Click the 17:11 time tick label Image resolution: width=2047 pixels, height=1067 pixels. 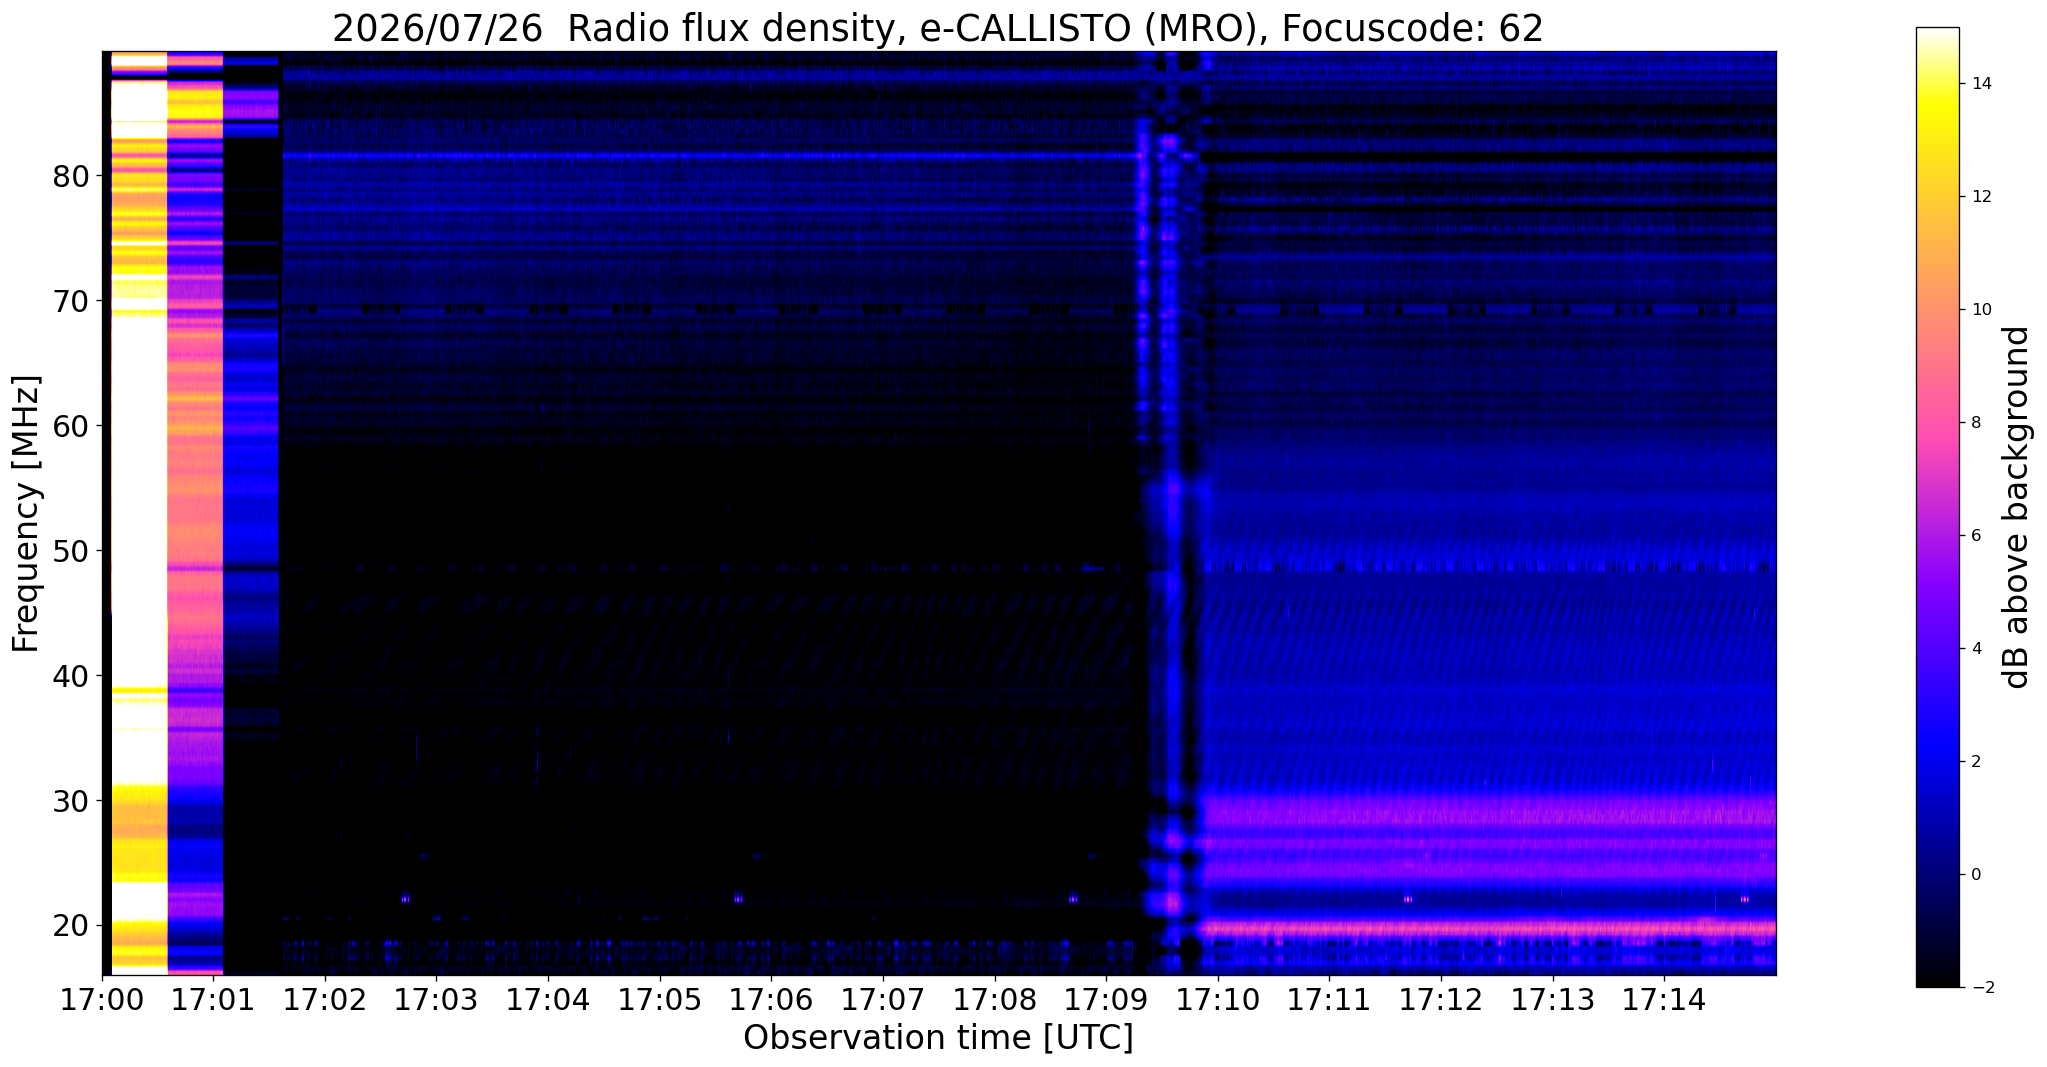pos(1329,999)
